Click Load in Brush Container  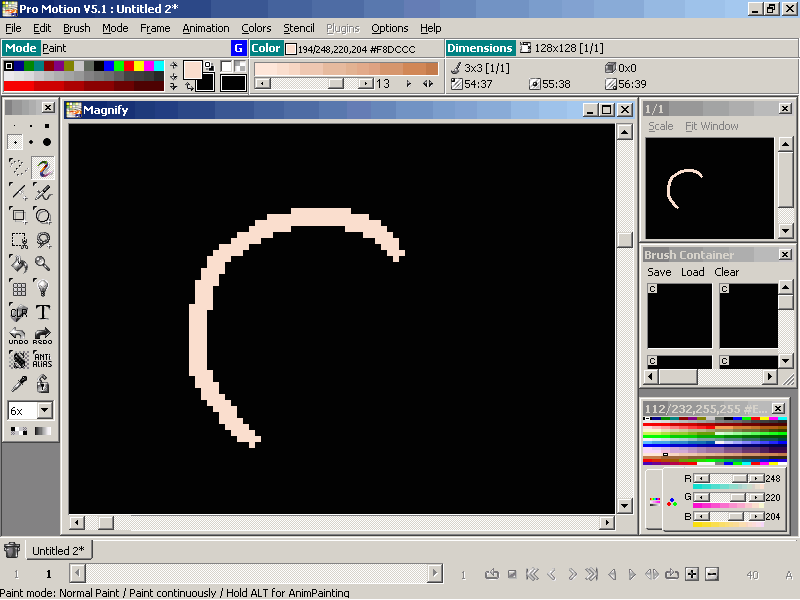coord(692,272)
